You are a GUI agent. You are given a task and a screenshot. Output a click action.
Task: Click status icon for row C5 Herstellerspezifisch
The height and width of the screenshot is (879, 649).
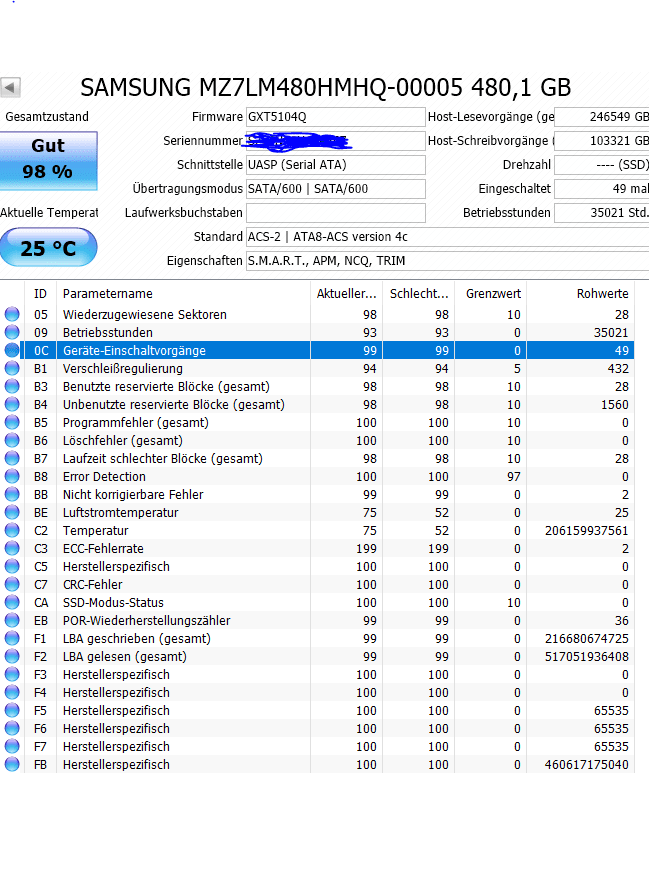click(x=12, y=566)
